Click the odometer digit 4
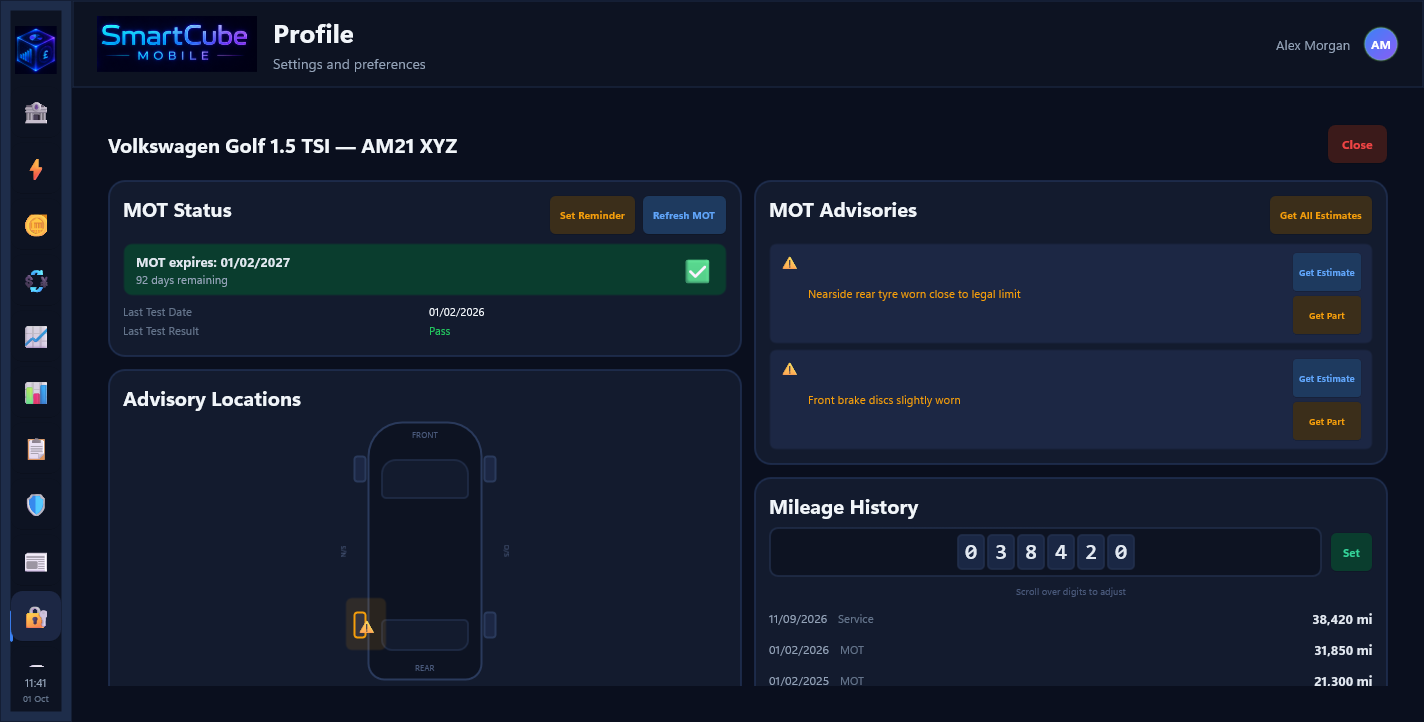This screenshot has width=1424, height=722. coord(1060,552)
